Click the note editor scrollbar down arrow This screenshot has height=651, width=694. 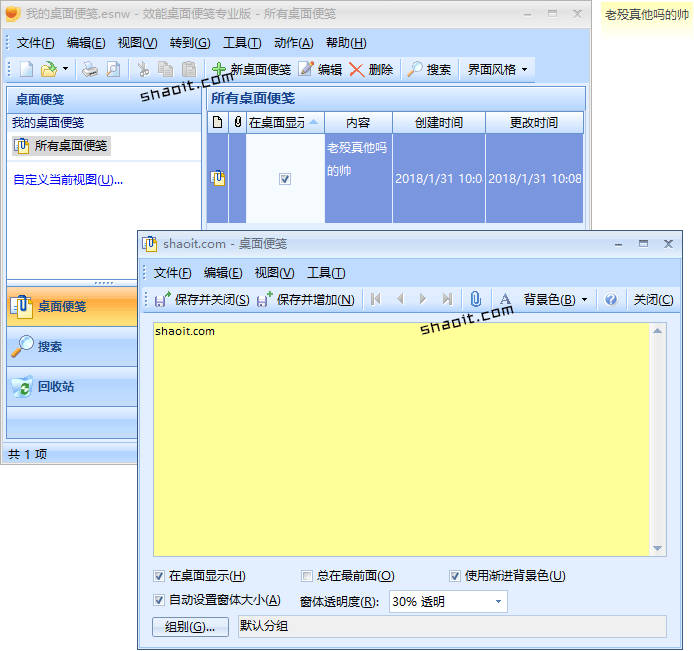[658, 548]
